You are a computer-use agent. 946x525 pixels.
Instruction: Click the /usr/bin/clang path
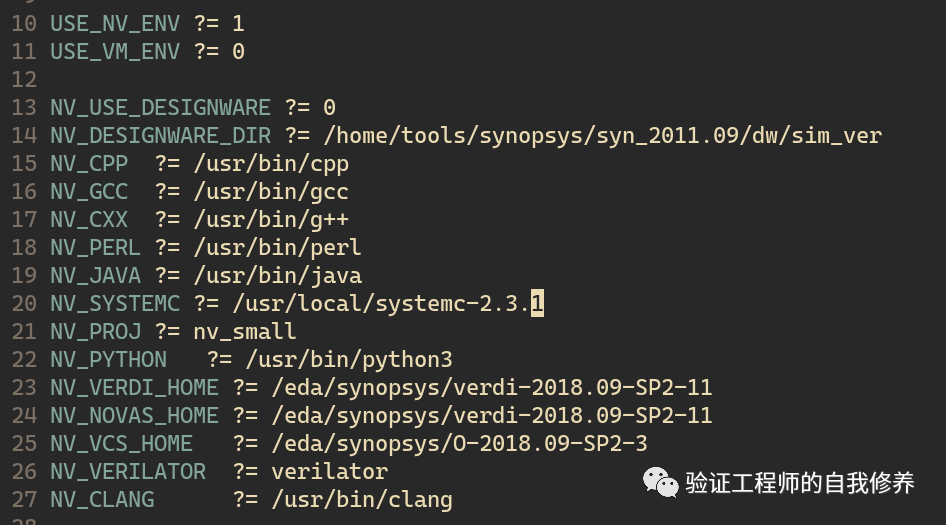[362, 500]
